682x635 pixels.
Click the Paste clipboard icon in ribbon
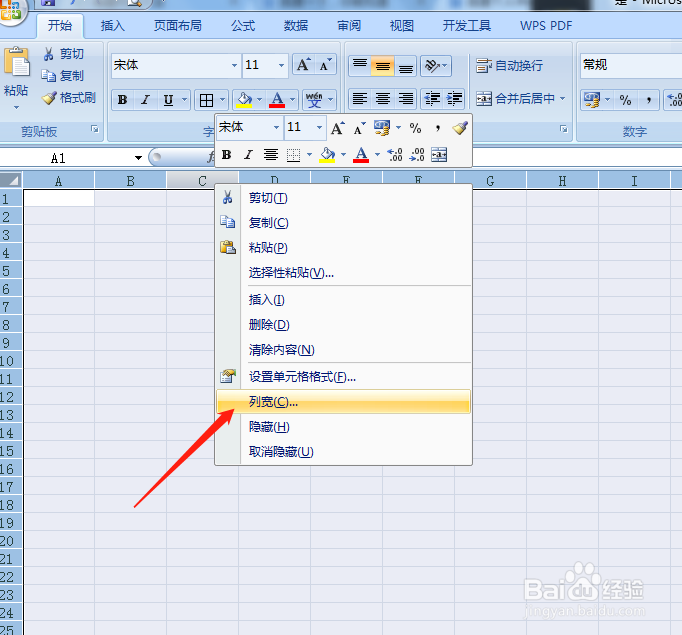point(17,62)
